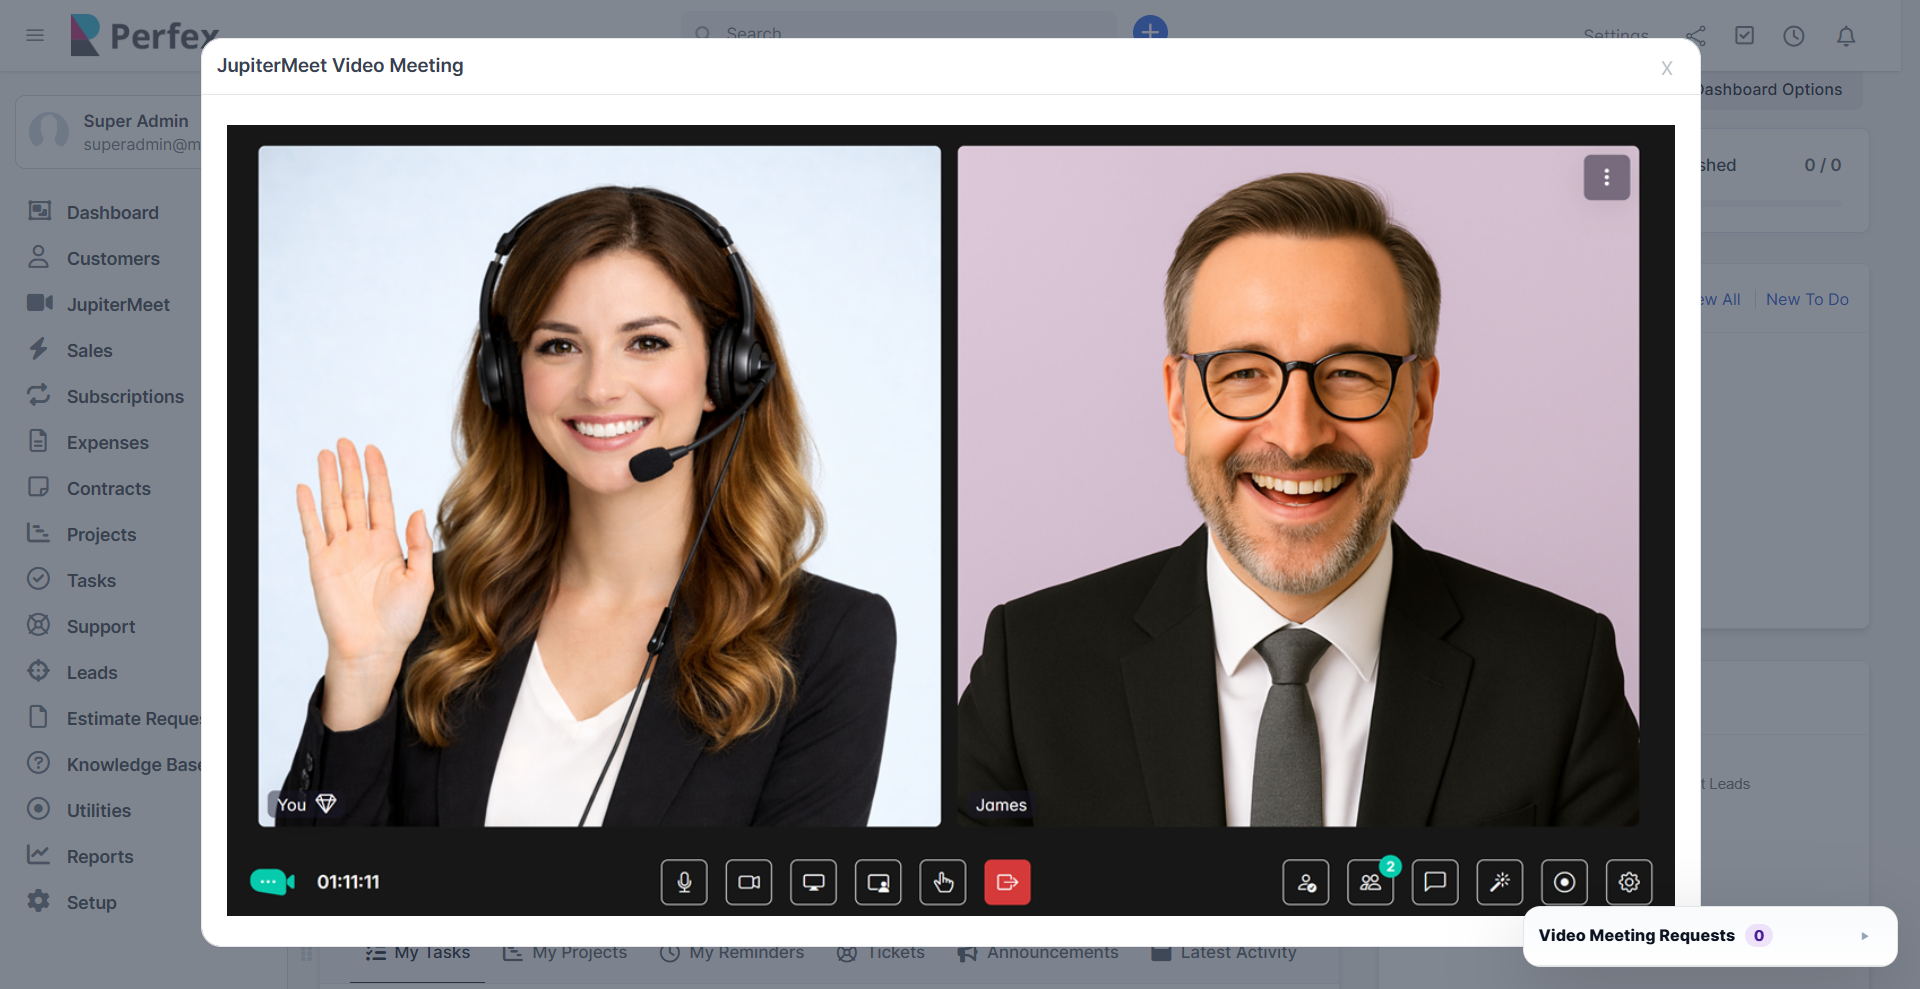Click the Settings link in top bar
This screenshot has height=989, width=1920.
click(x=1616, y=36)
